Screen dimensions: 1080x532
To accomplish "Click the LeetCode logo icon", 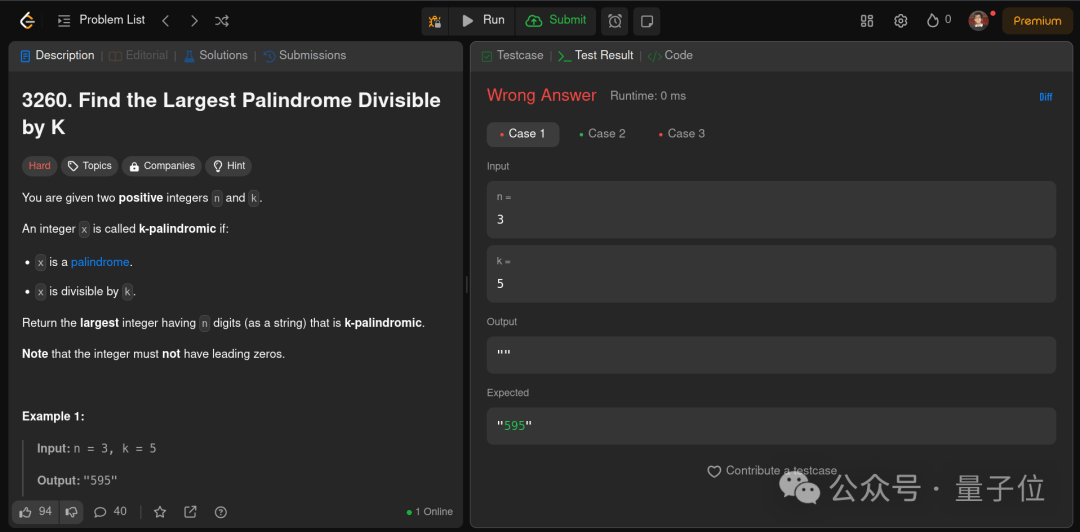I will pyautogui.click(x=27, y=21).
